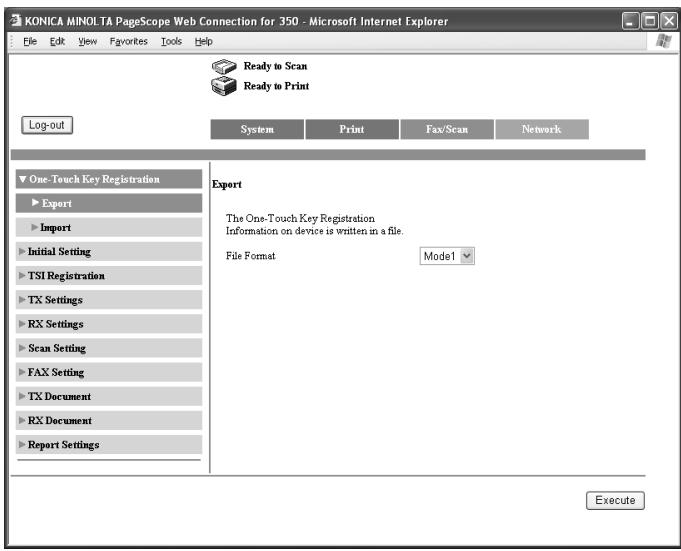The width and height of the screenshot is (681, 551).
Task: Expand the TX Settings section
Action: coord(109,300)
